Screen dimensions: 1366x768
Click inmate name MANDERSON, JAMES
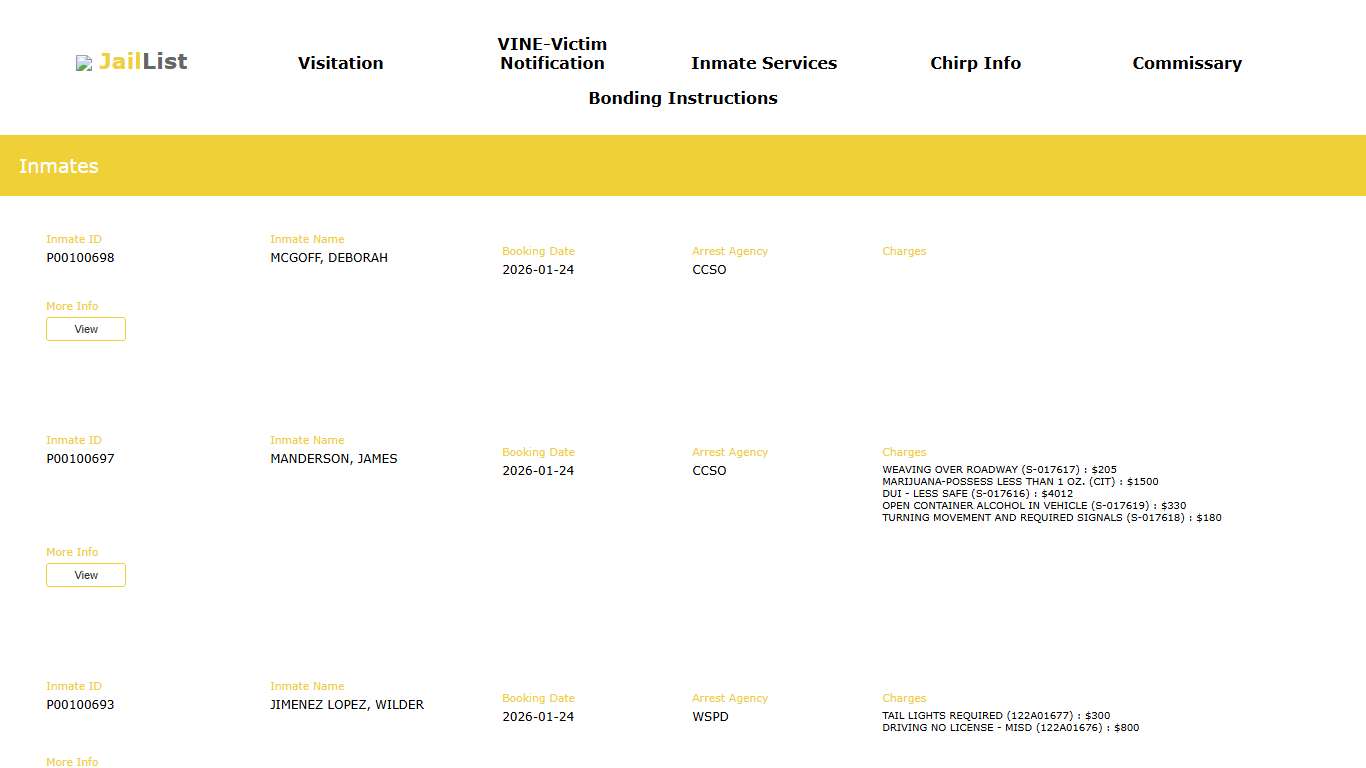point(333,459)
